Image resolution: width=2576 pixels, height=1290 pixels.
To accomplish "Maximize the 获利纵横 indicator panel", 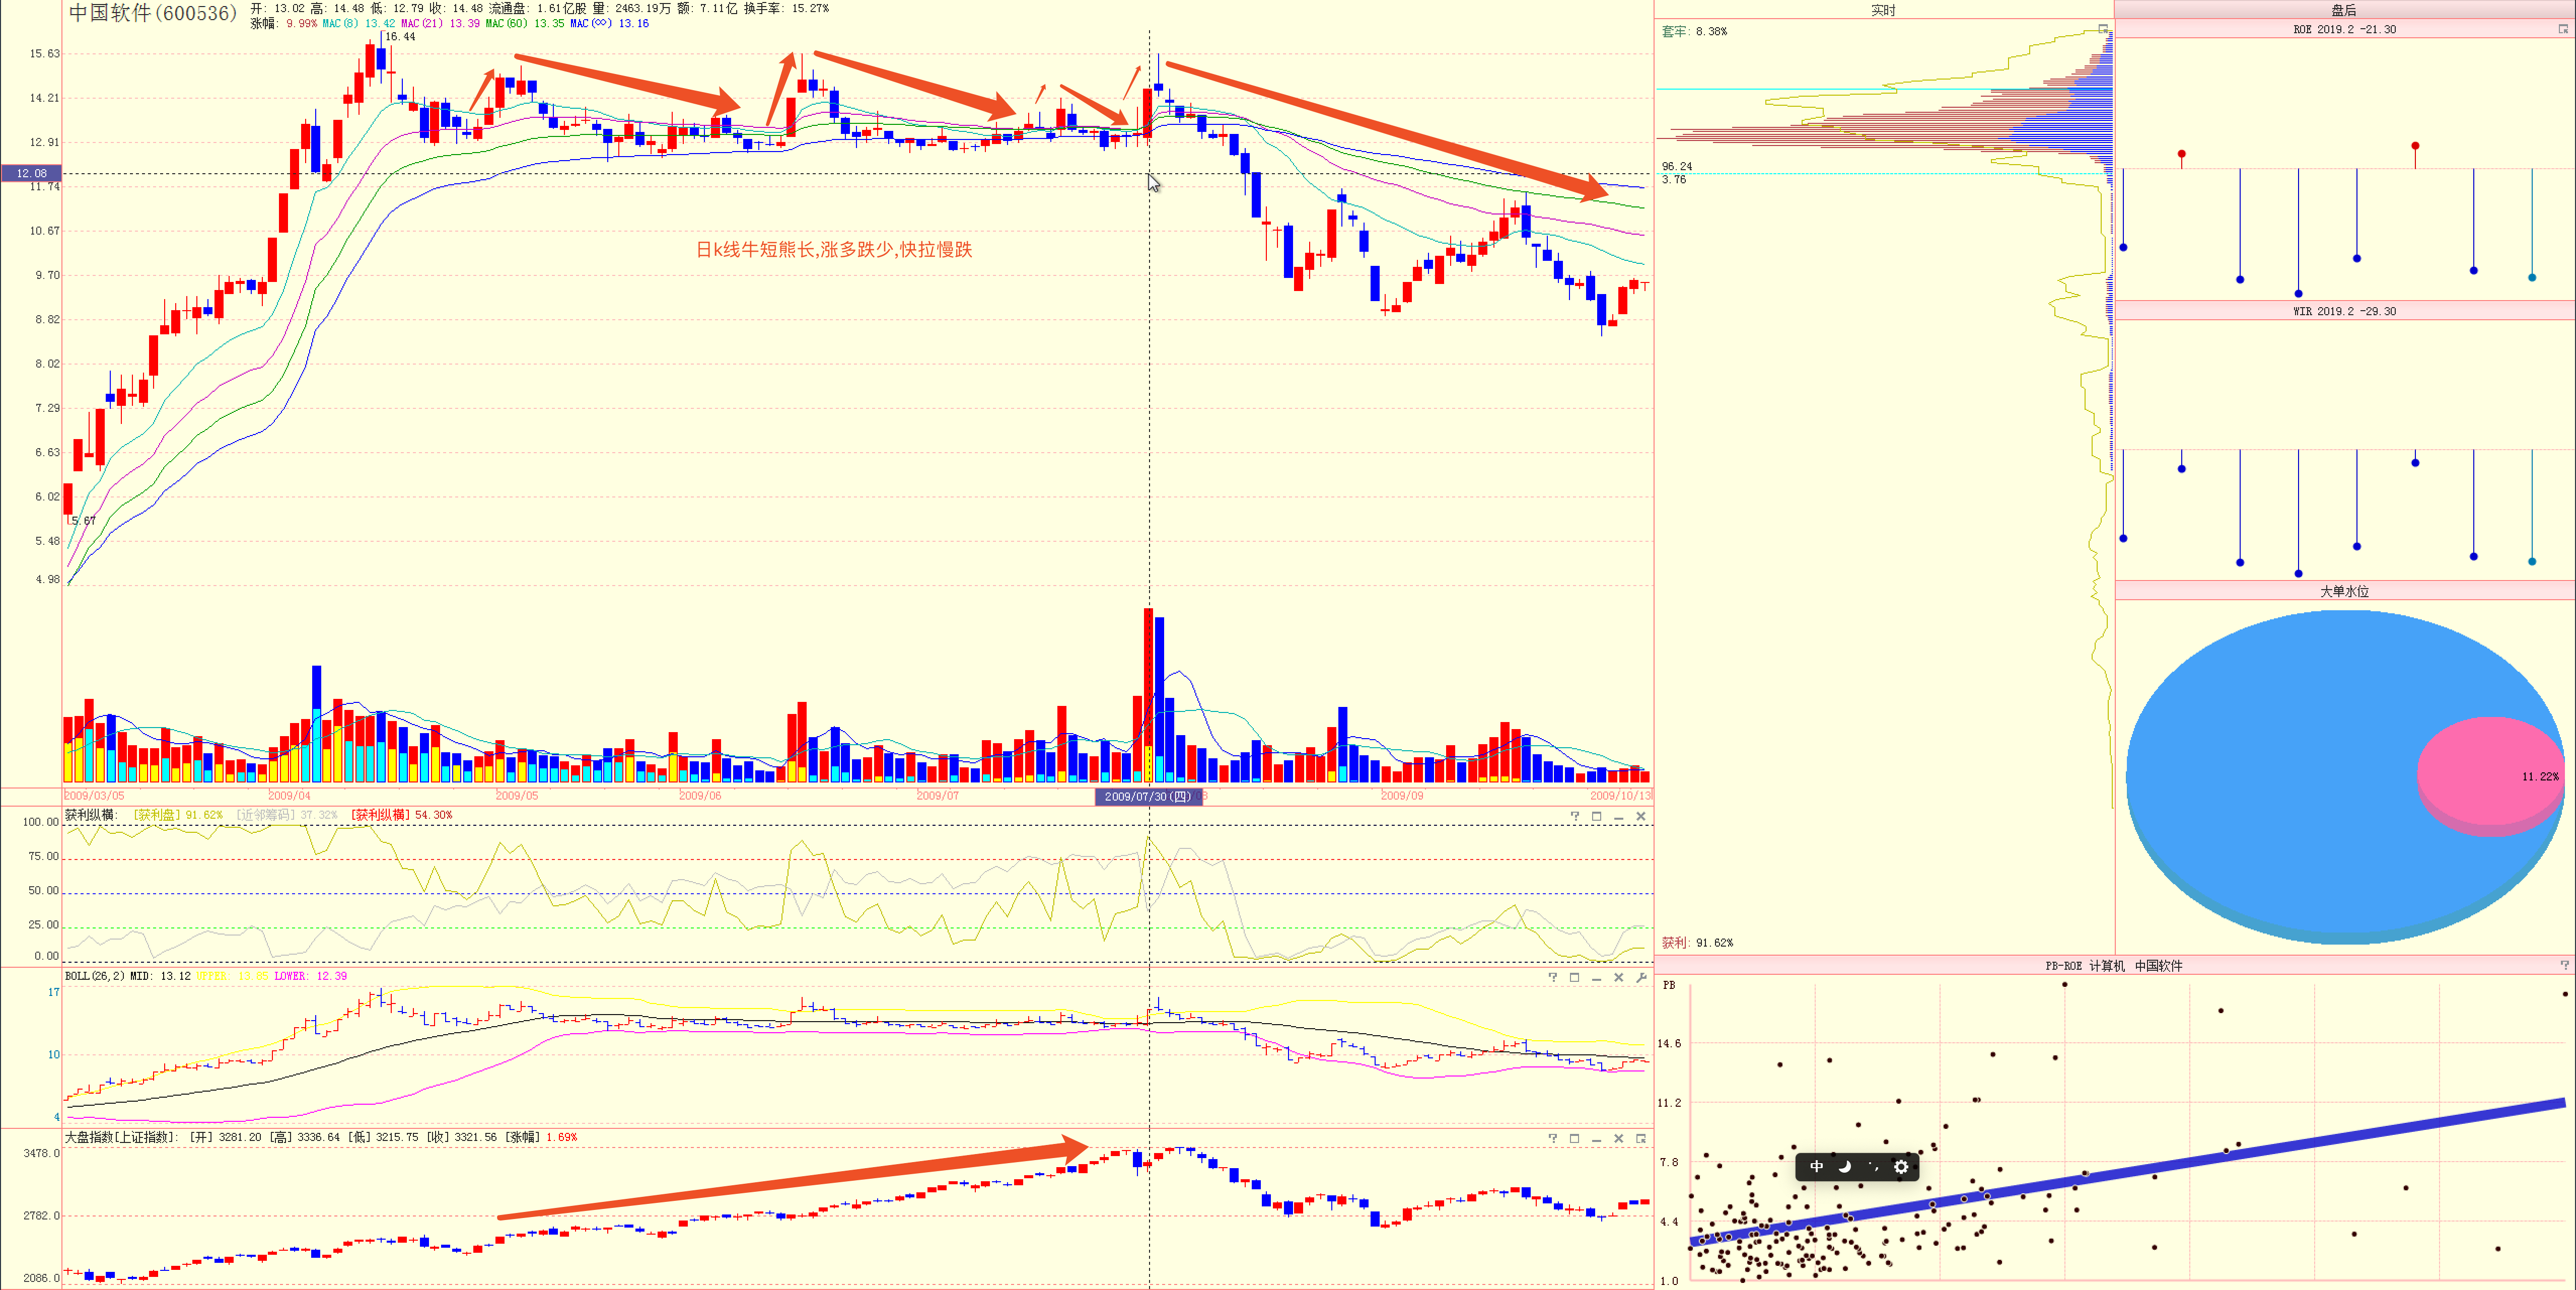I will [1597, 816].
